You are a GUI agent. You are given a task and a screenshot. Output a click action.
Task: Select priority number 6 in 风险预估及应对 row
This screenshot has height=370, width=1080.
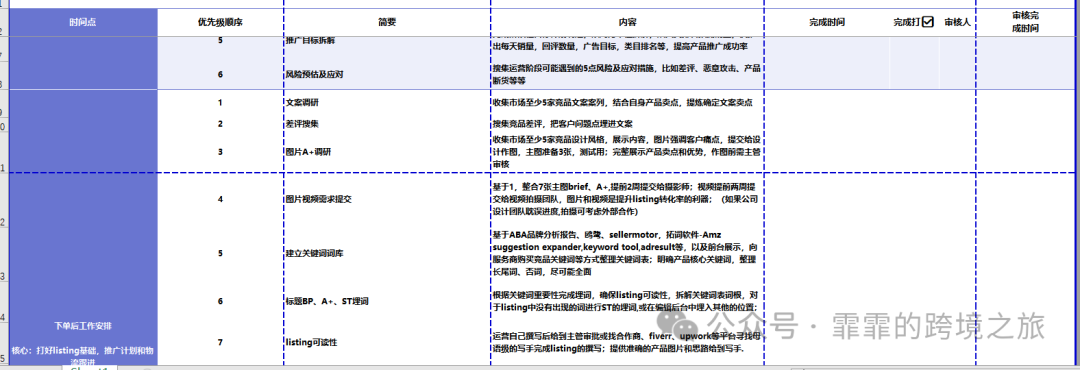pos(220,74)
